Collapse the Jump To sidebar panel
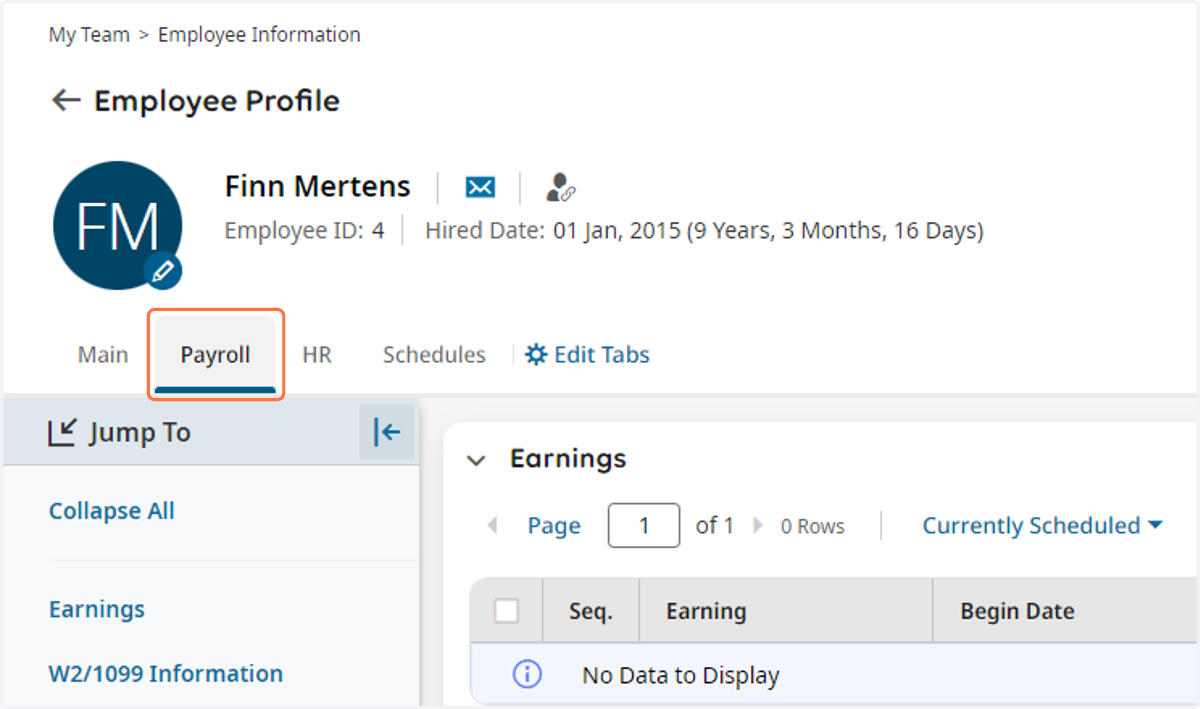The width and height of the screenshot is (1200, 709). (x=387, y=433)
